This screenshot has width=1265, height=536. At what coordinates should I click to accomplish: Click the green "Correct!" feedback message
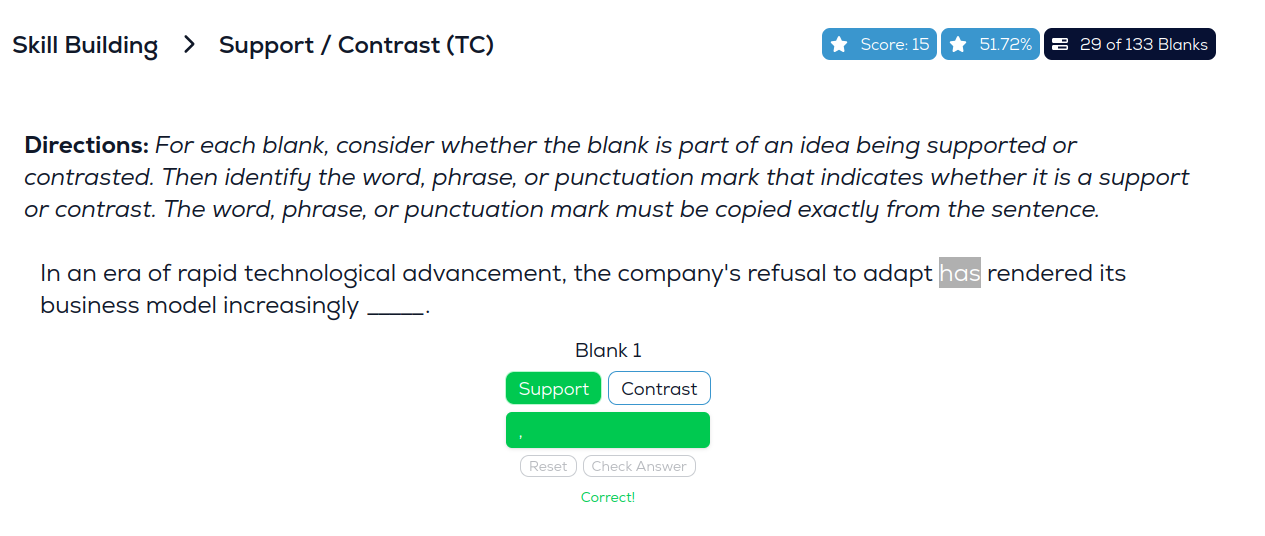pyautogui.click(x=608, y=497)
